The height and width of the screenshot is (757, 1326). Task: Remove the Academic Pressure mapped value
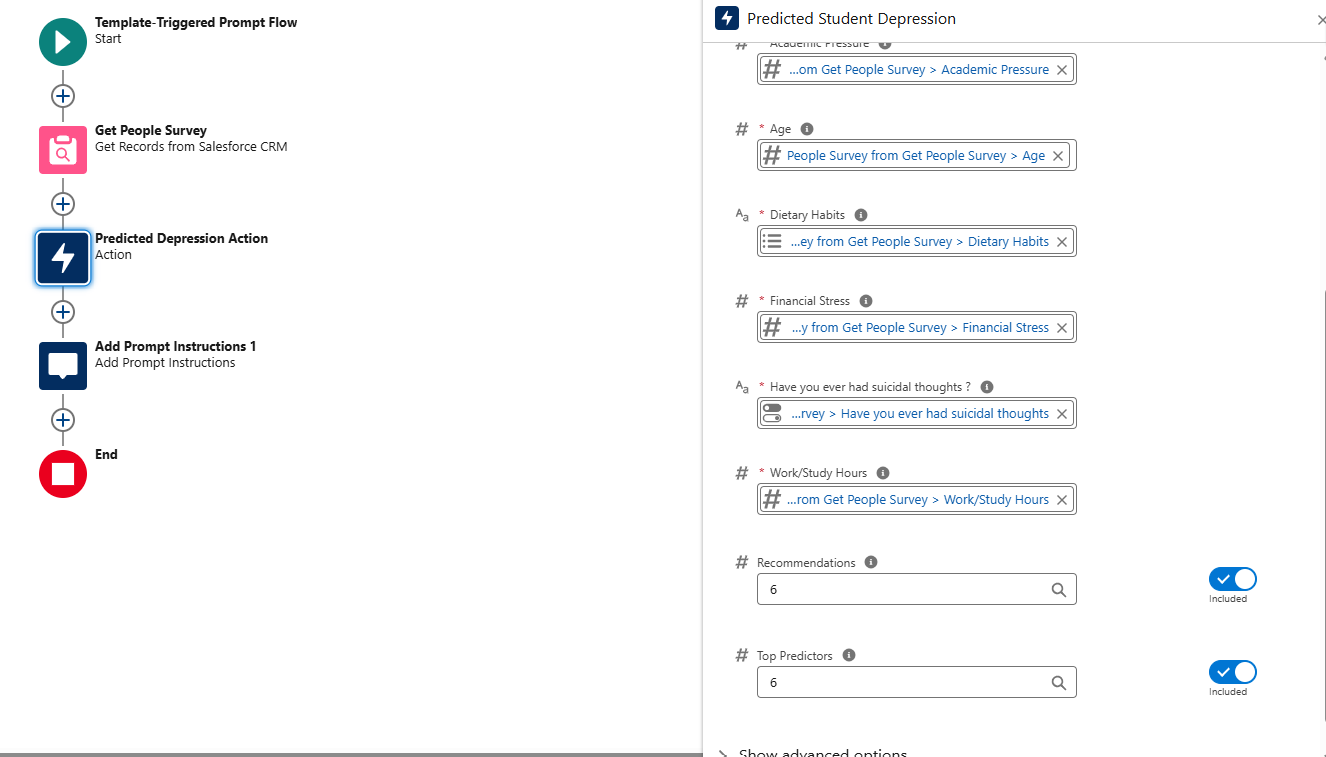click(x=1062, y=70)
